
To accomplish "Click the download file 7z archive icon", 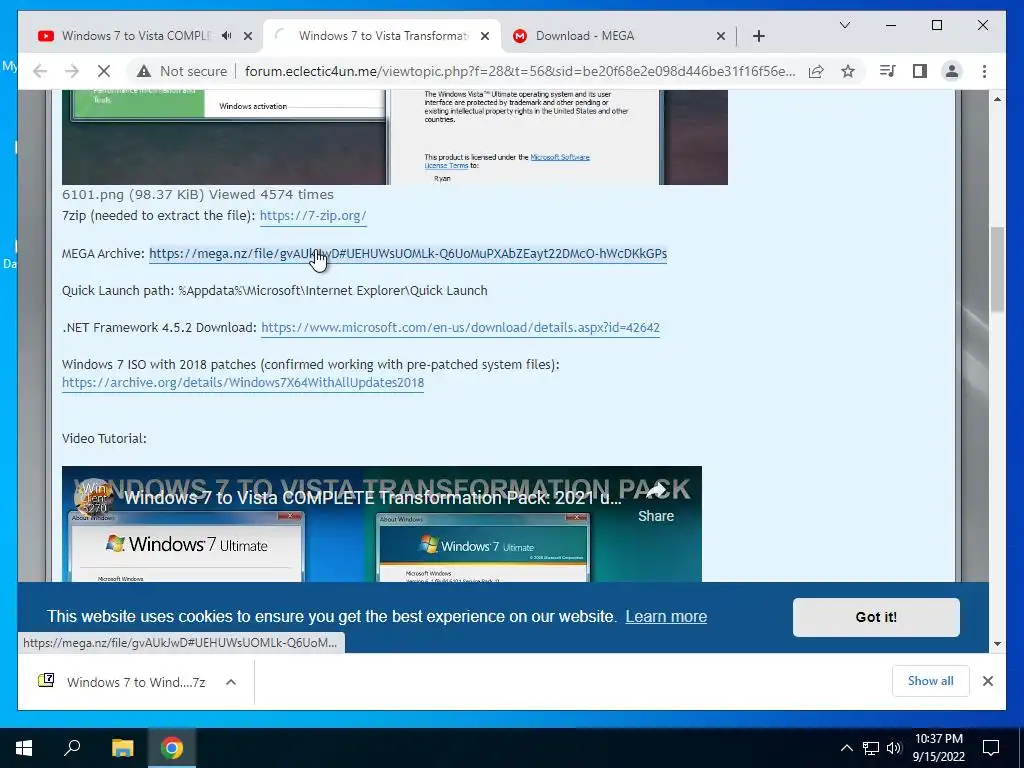I will (x=46, y=680).
